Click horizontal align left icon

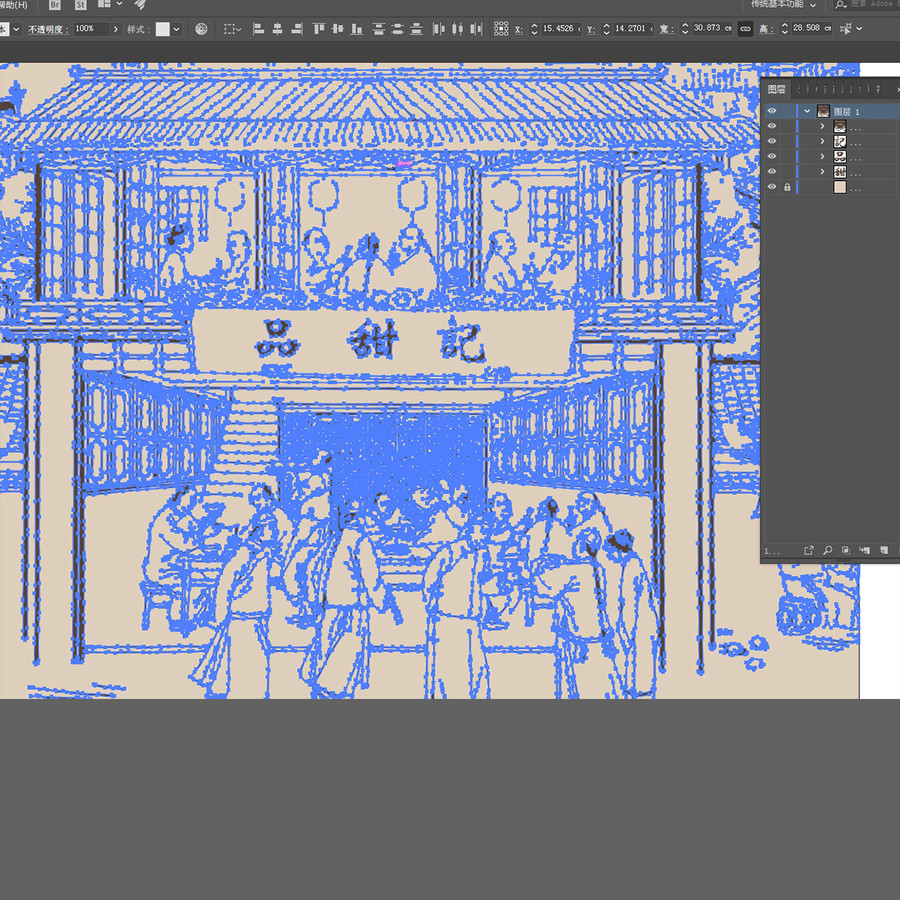(x=259, y=29)
